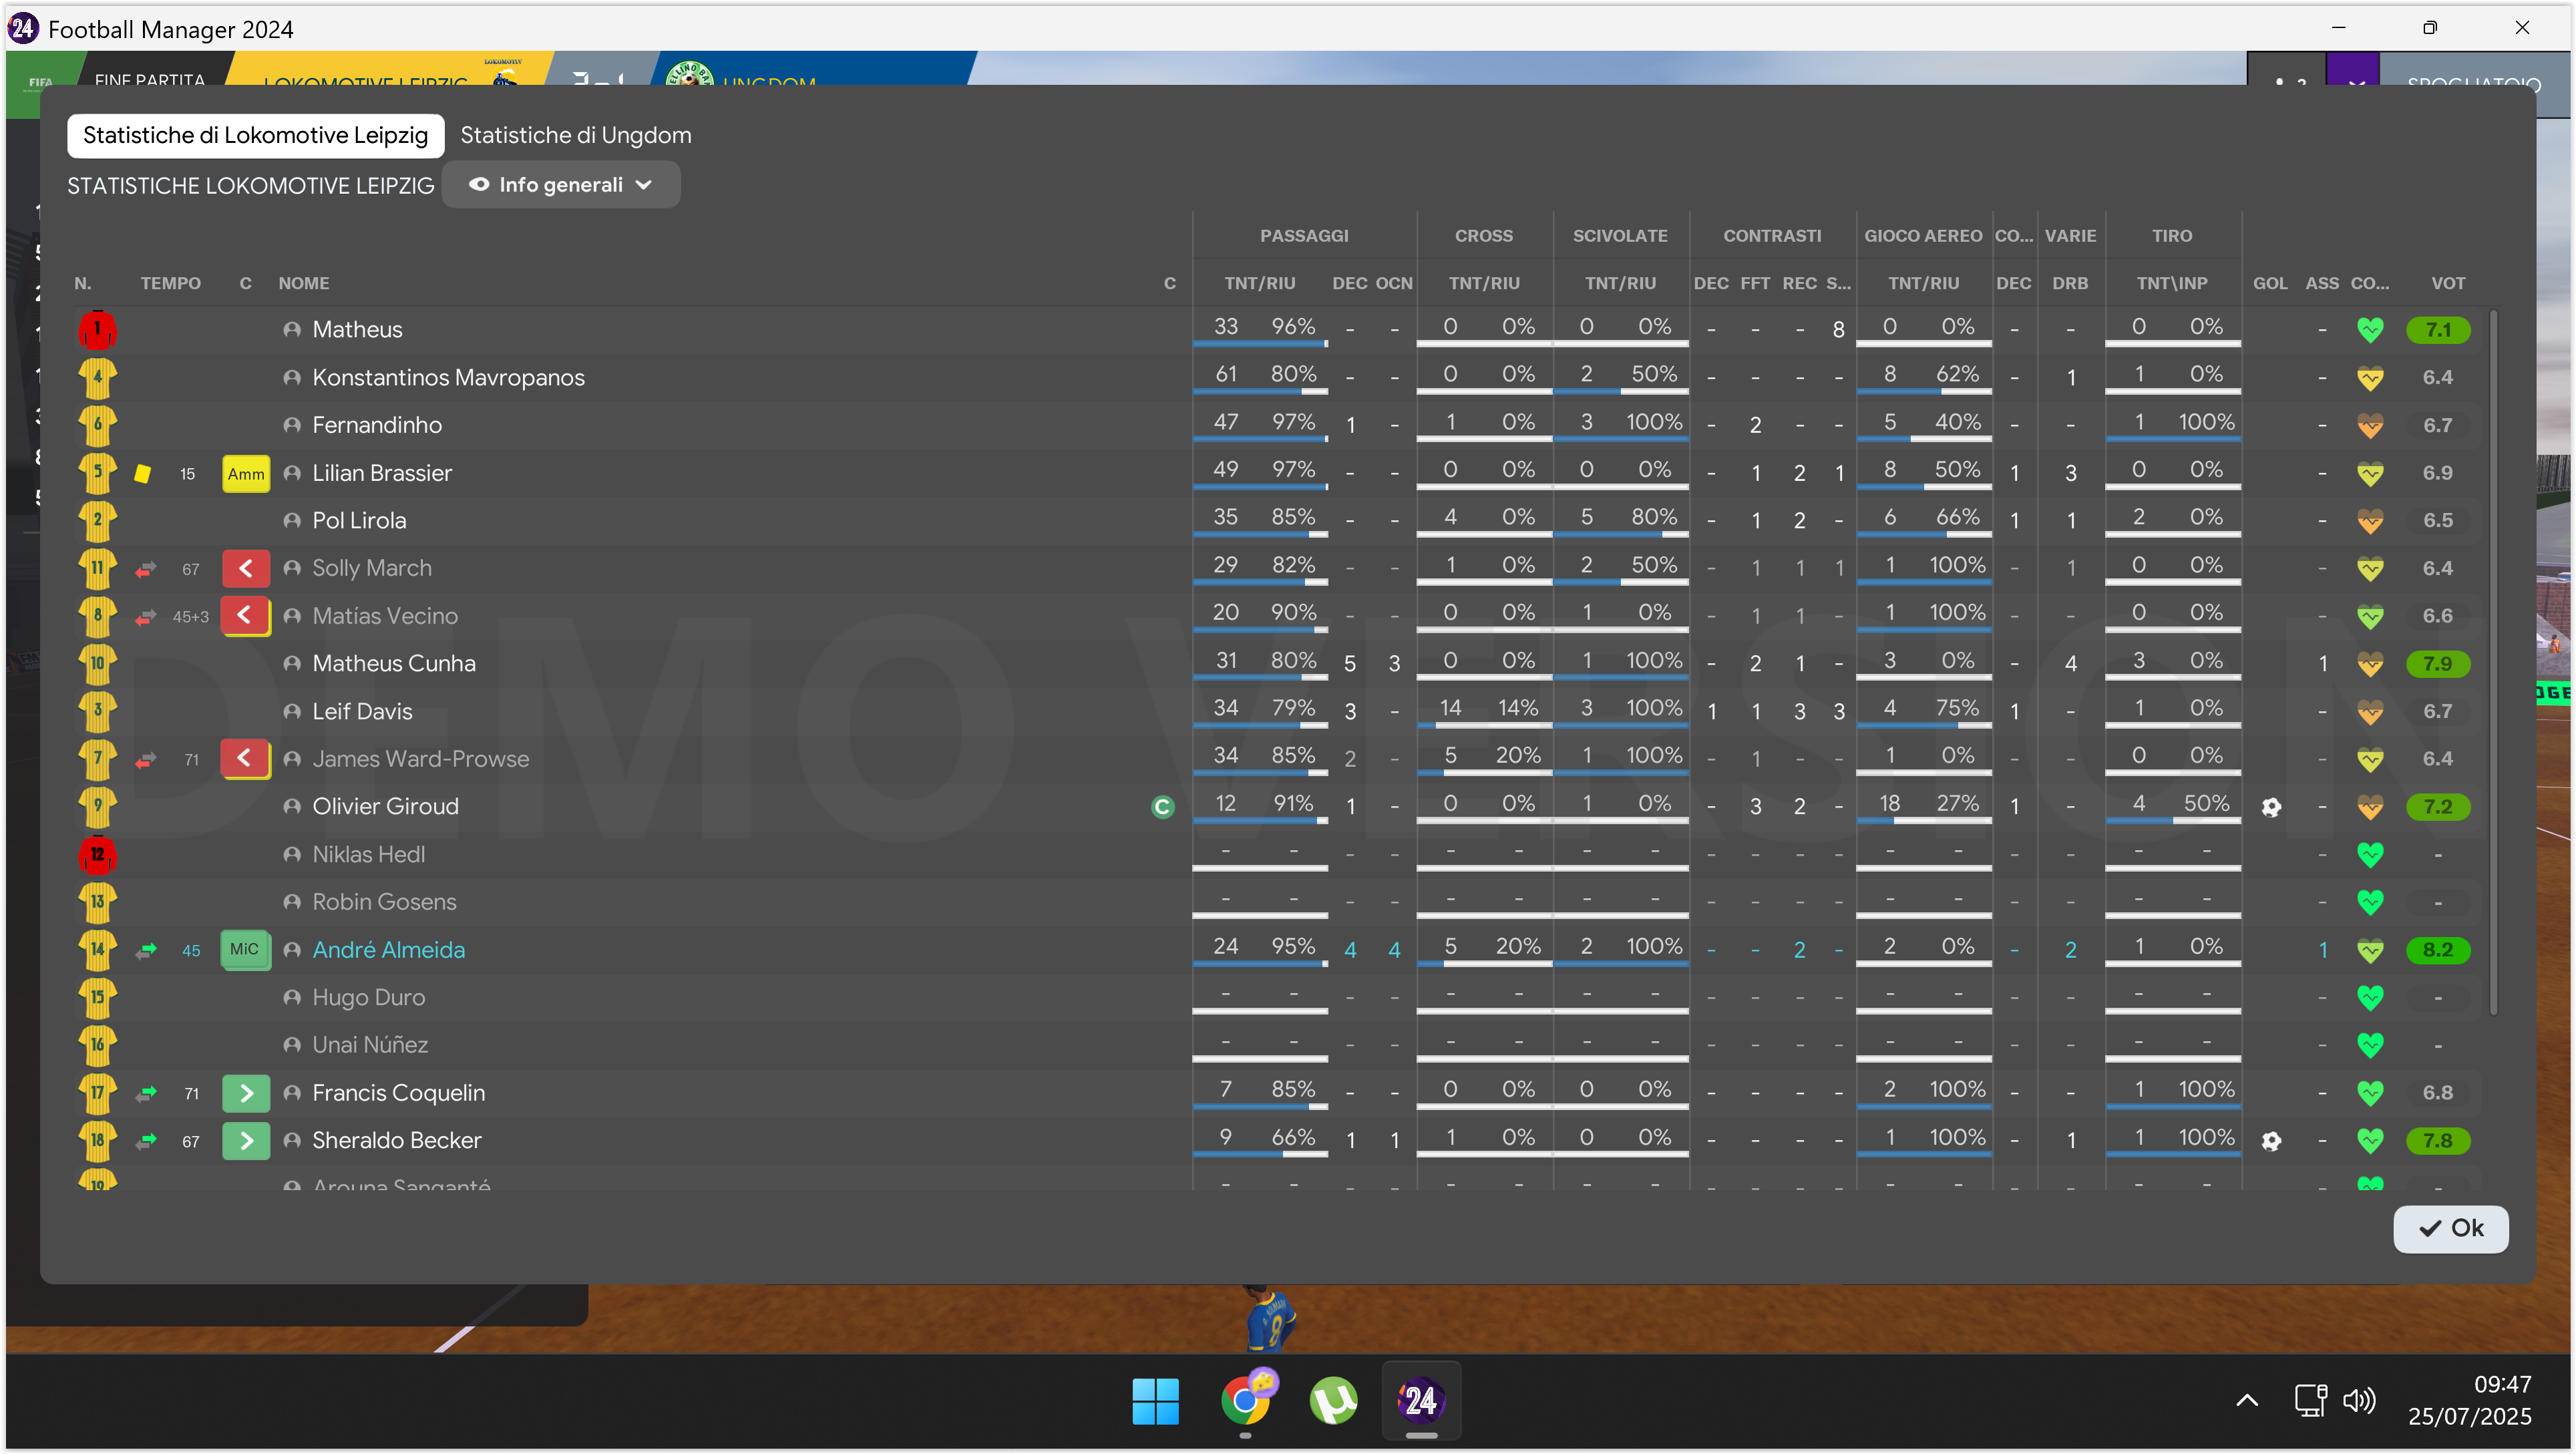Confirm with the Ok button
The width and height of the screenshot is (2576, 1454).
[2450, 1228]
